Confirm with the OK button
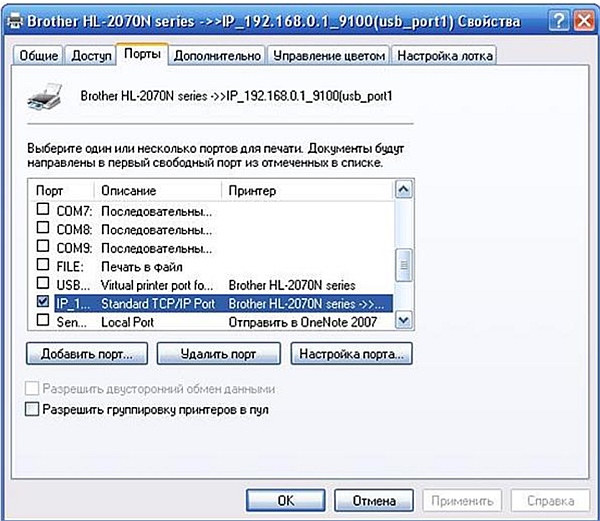The width and height of the screenshot is (600, 521). 285,499
